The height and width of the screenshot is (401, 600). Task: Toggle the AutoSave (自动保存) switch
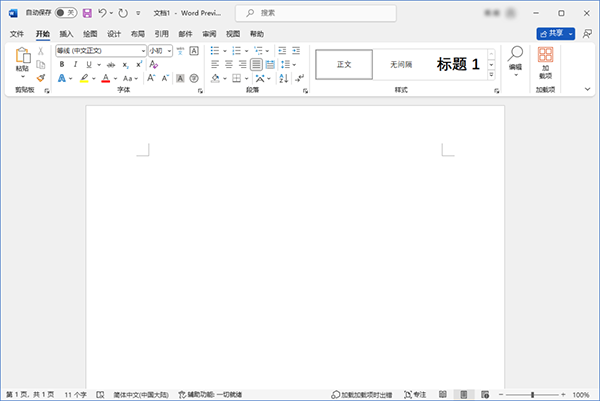tap(65, 13)
